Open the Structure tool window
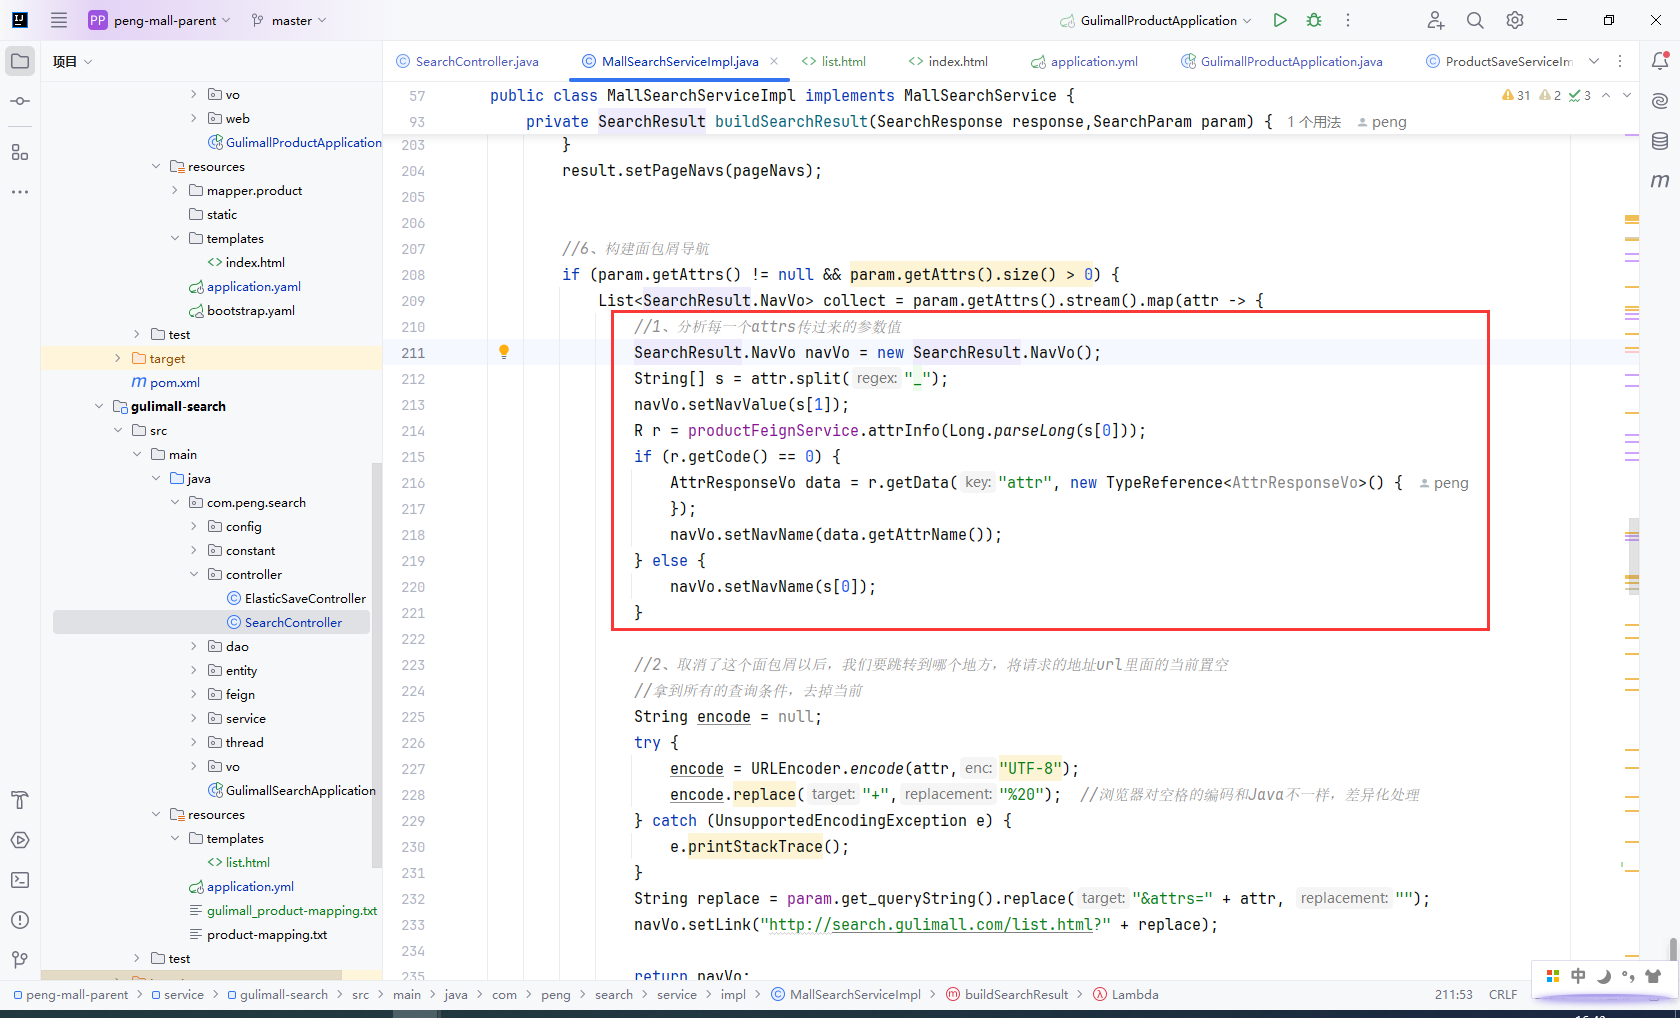Screen dimensions: 1680x1018 (x=20, y=152)
